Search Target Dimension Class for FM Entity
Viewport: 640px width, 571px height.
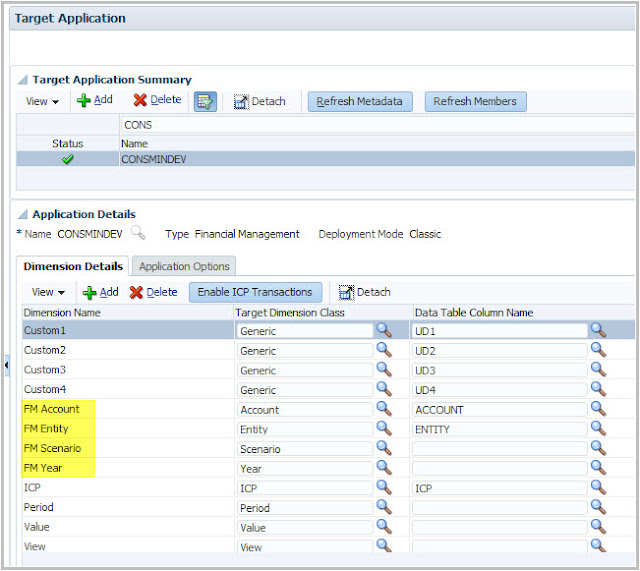coord(384,428)
